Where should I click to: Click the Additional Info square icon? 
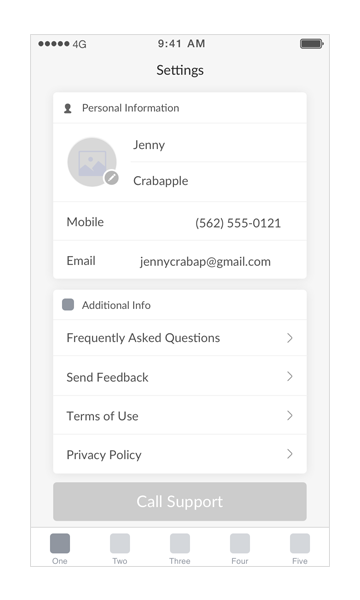[x=68, y=305]
